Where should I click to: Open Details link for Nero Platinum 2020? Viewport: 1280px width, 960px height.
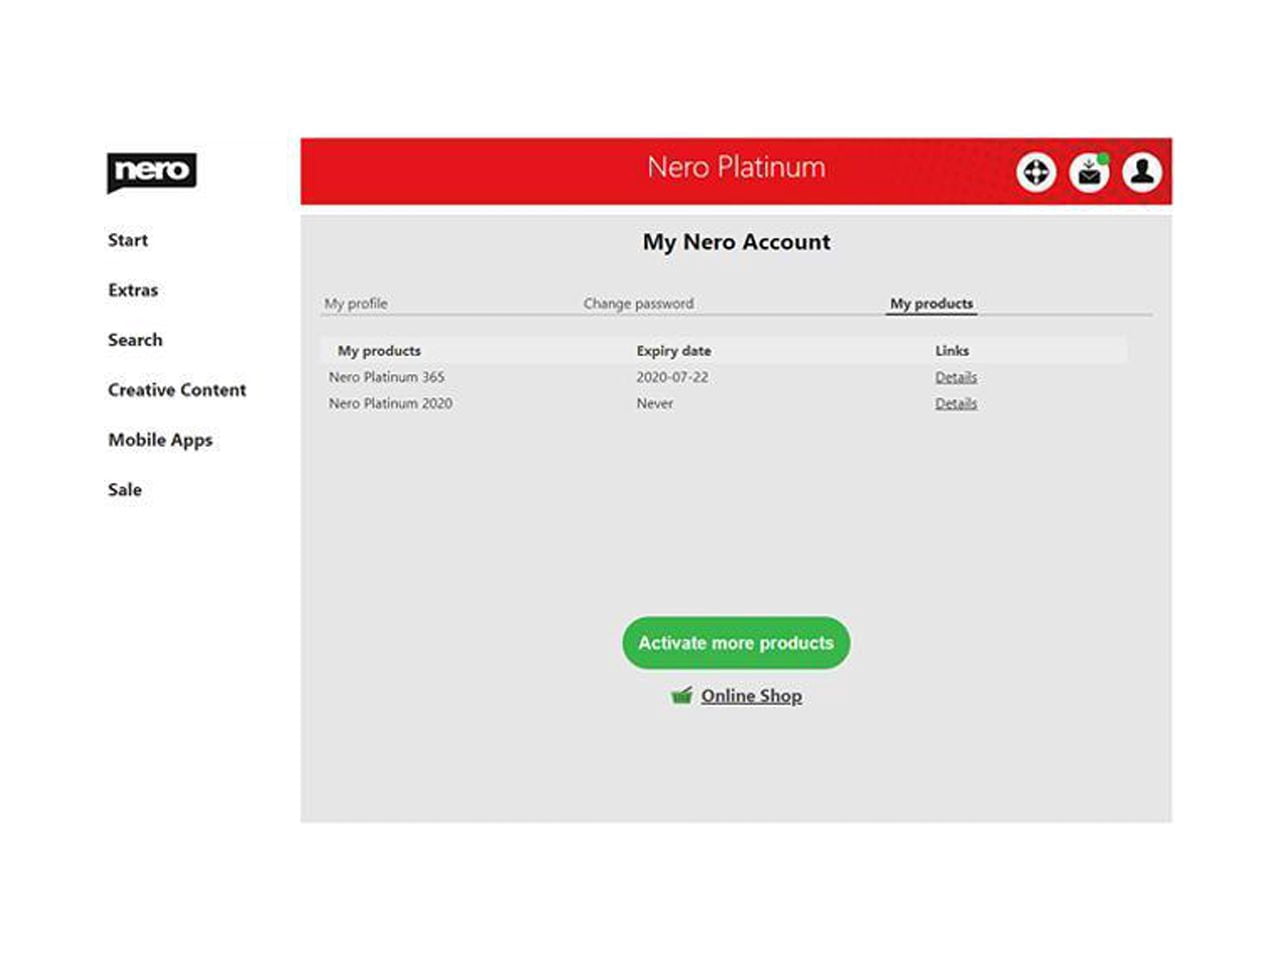coord(956,403)
